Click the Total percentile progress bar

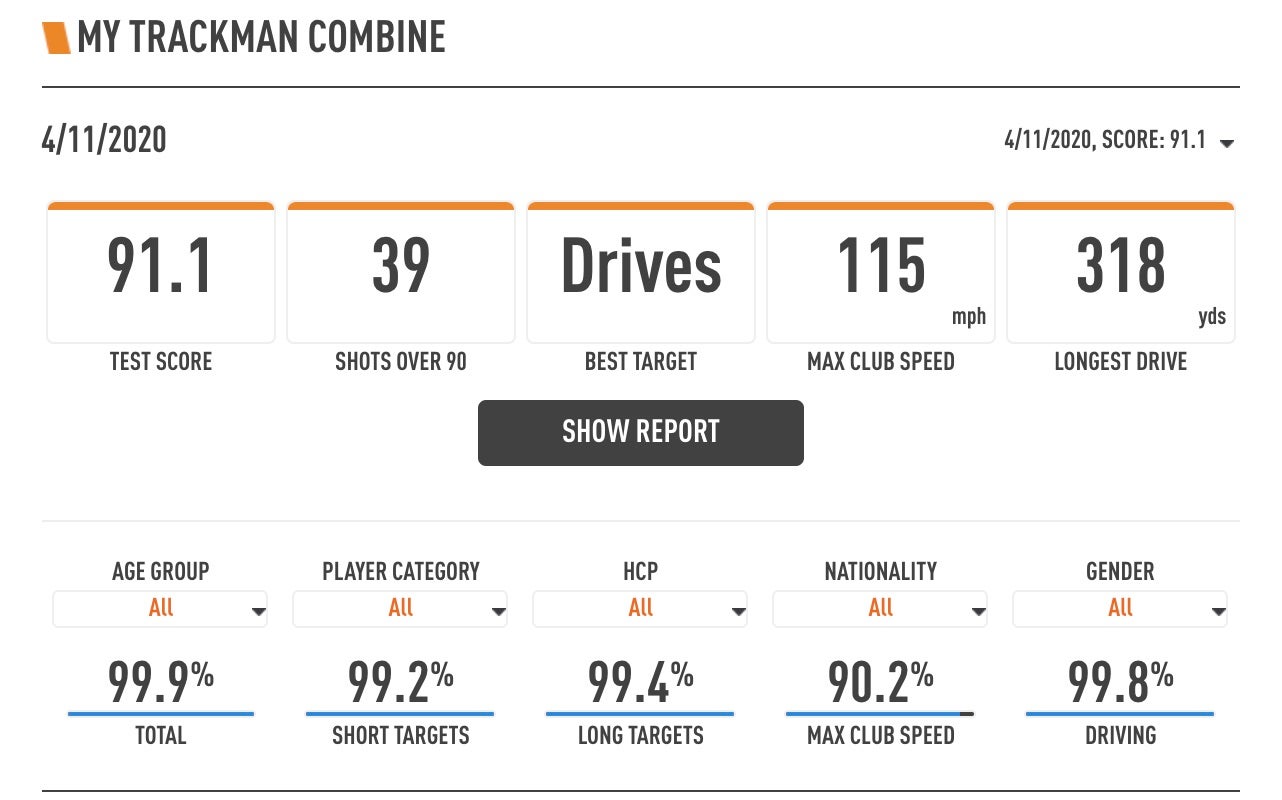[161, 714]
